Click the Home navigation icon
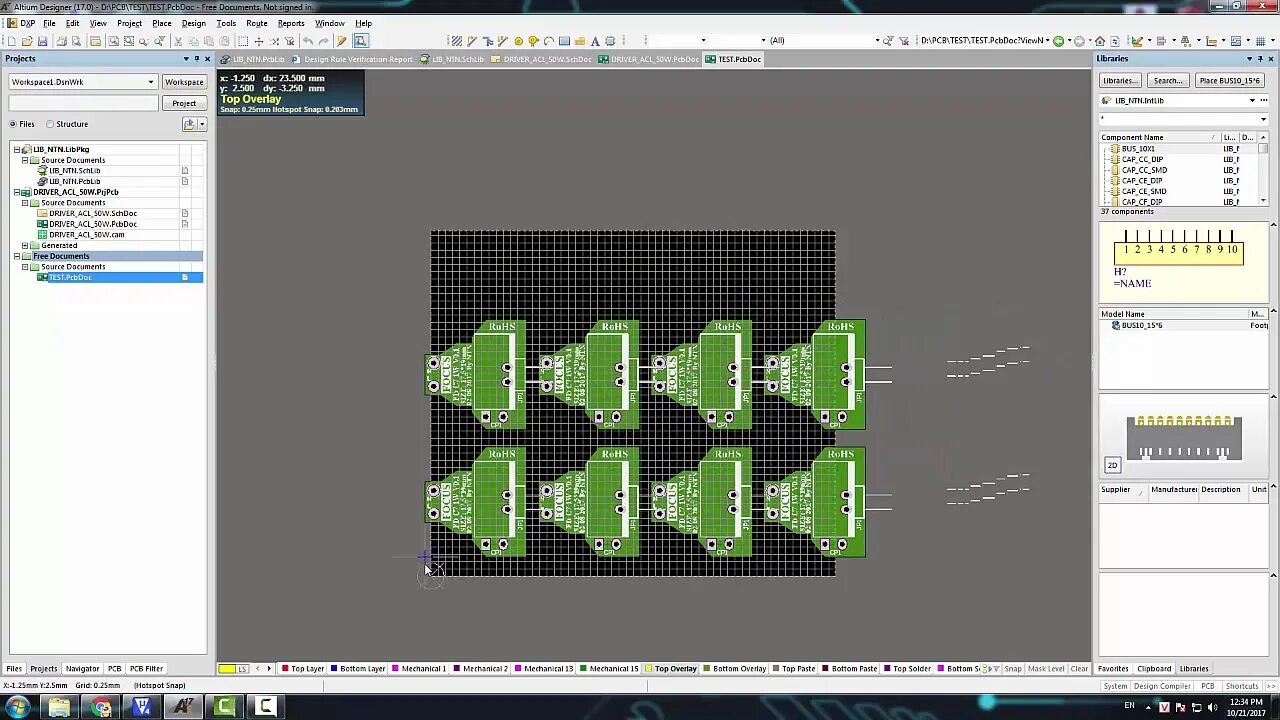 point(1100,41)
